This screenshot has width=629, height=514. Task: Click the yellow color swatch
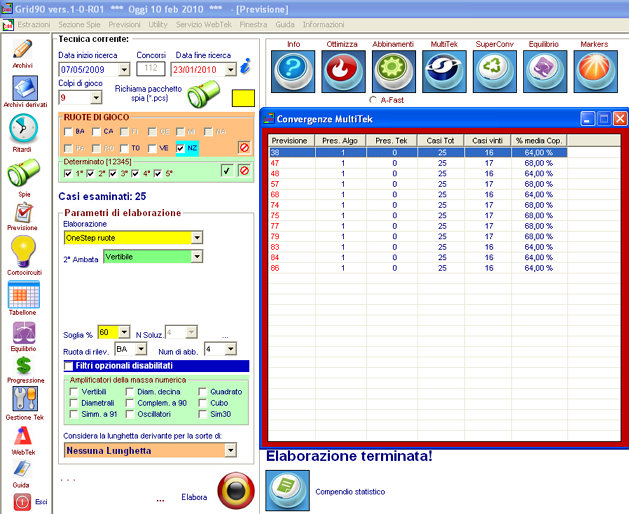click(243, 98)
